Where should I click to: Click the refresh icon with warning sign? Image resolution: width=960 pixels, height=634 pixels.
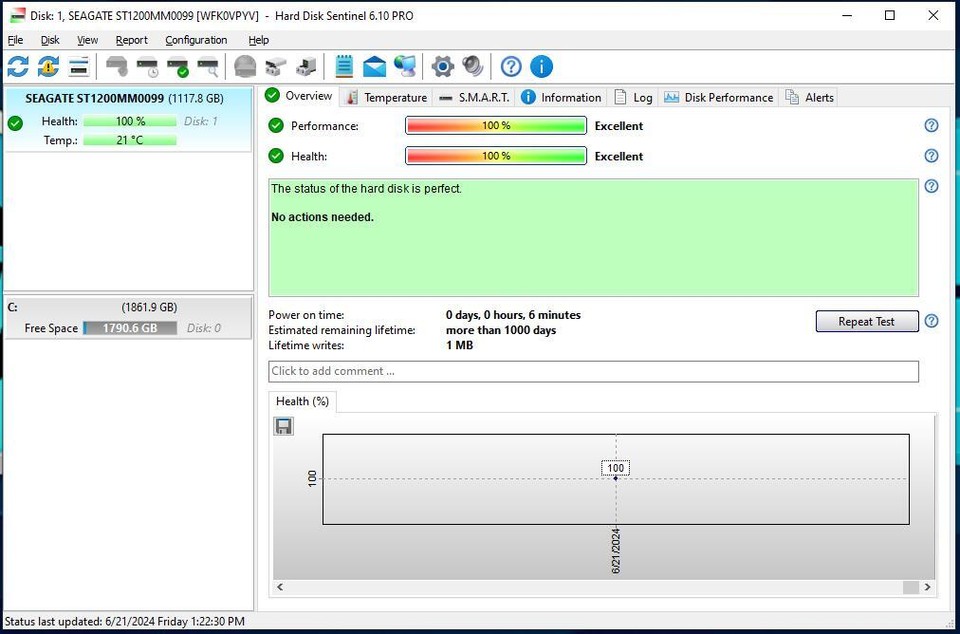pos(48,67)
